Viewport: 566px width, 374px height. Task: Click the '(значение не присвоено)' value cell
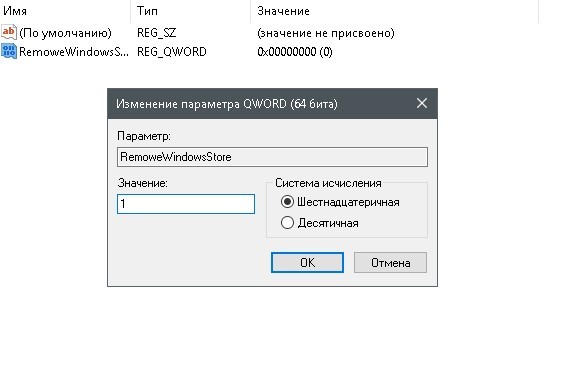pyautogui.click(x=326, y=33)
